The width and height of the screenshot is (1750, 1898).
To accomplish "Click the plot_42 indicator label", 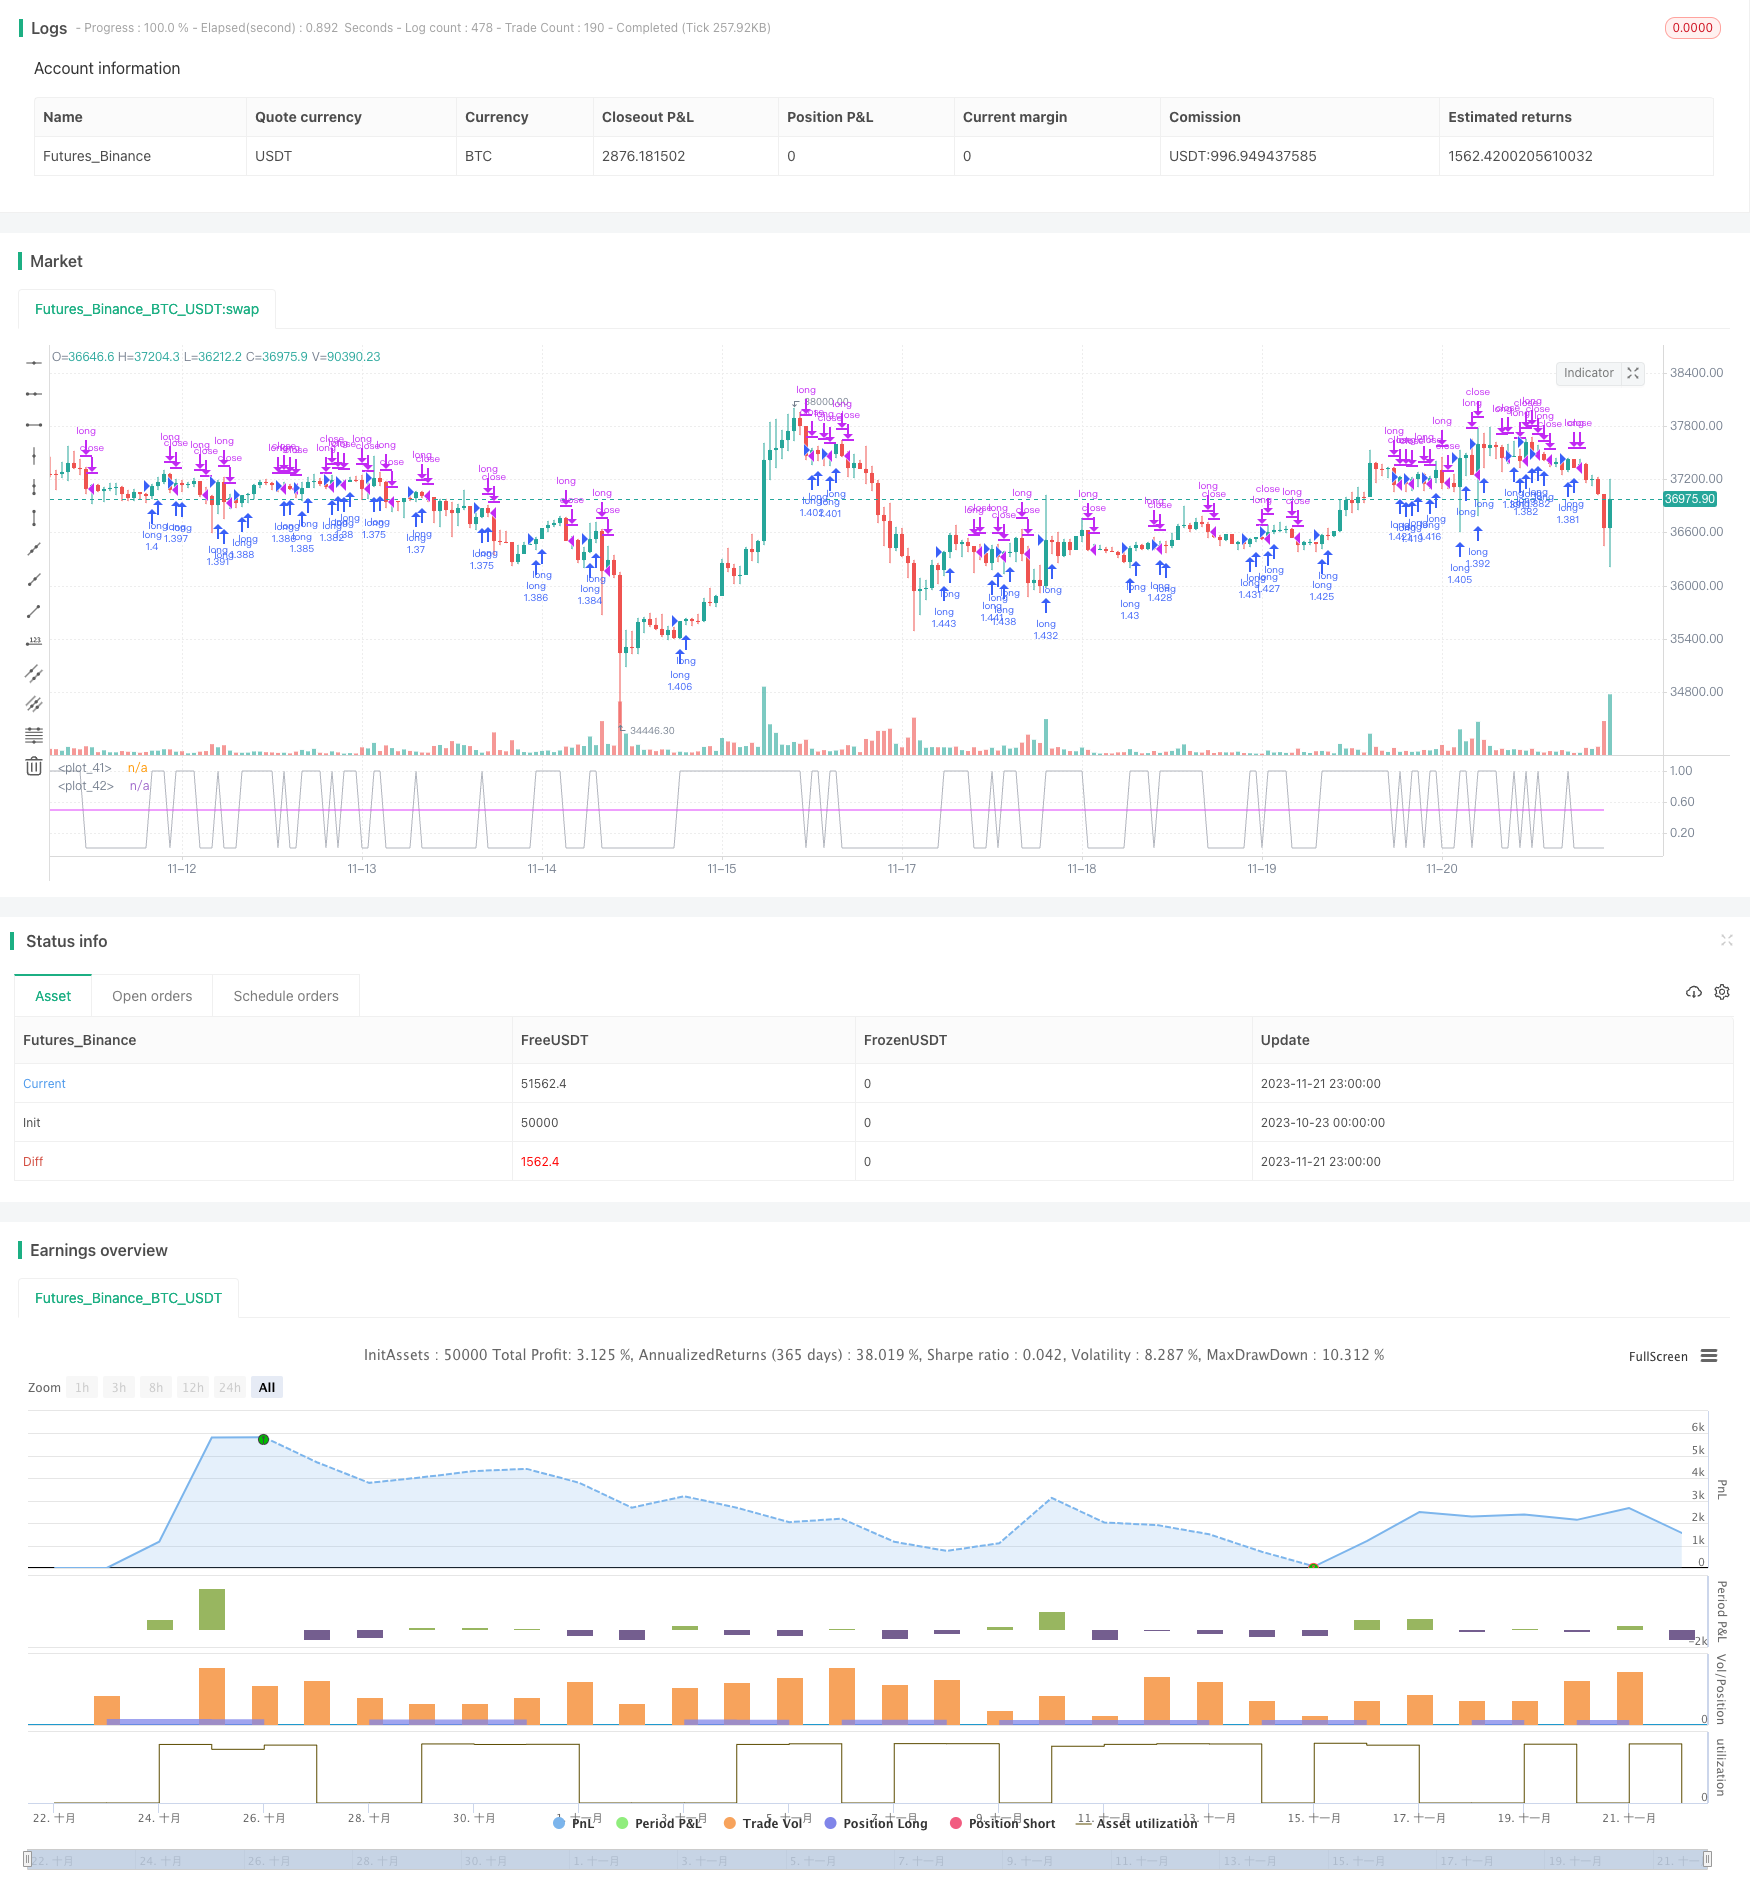I will (x=86, y=786).
